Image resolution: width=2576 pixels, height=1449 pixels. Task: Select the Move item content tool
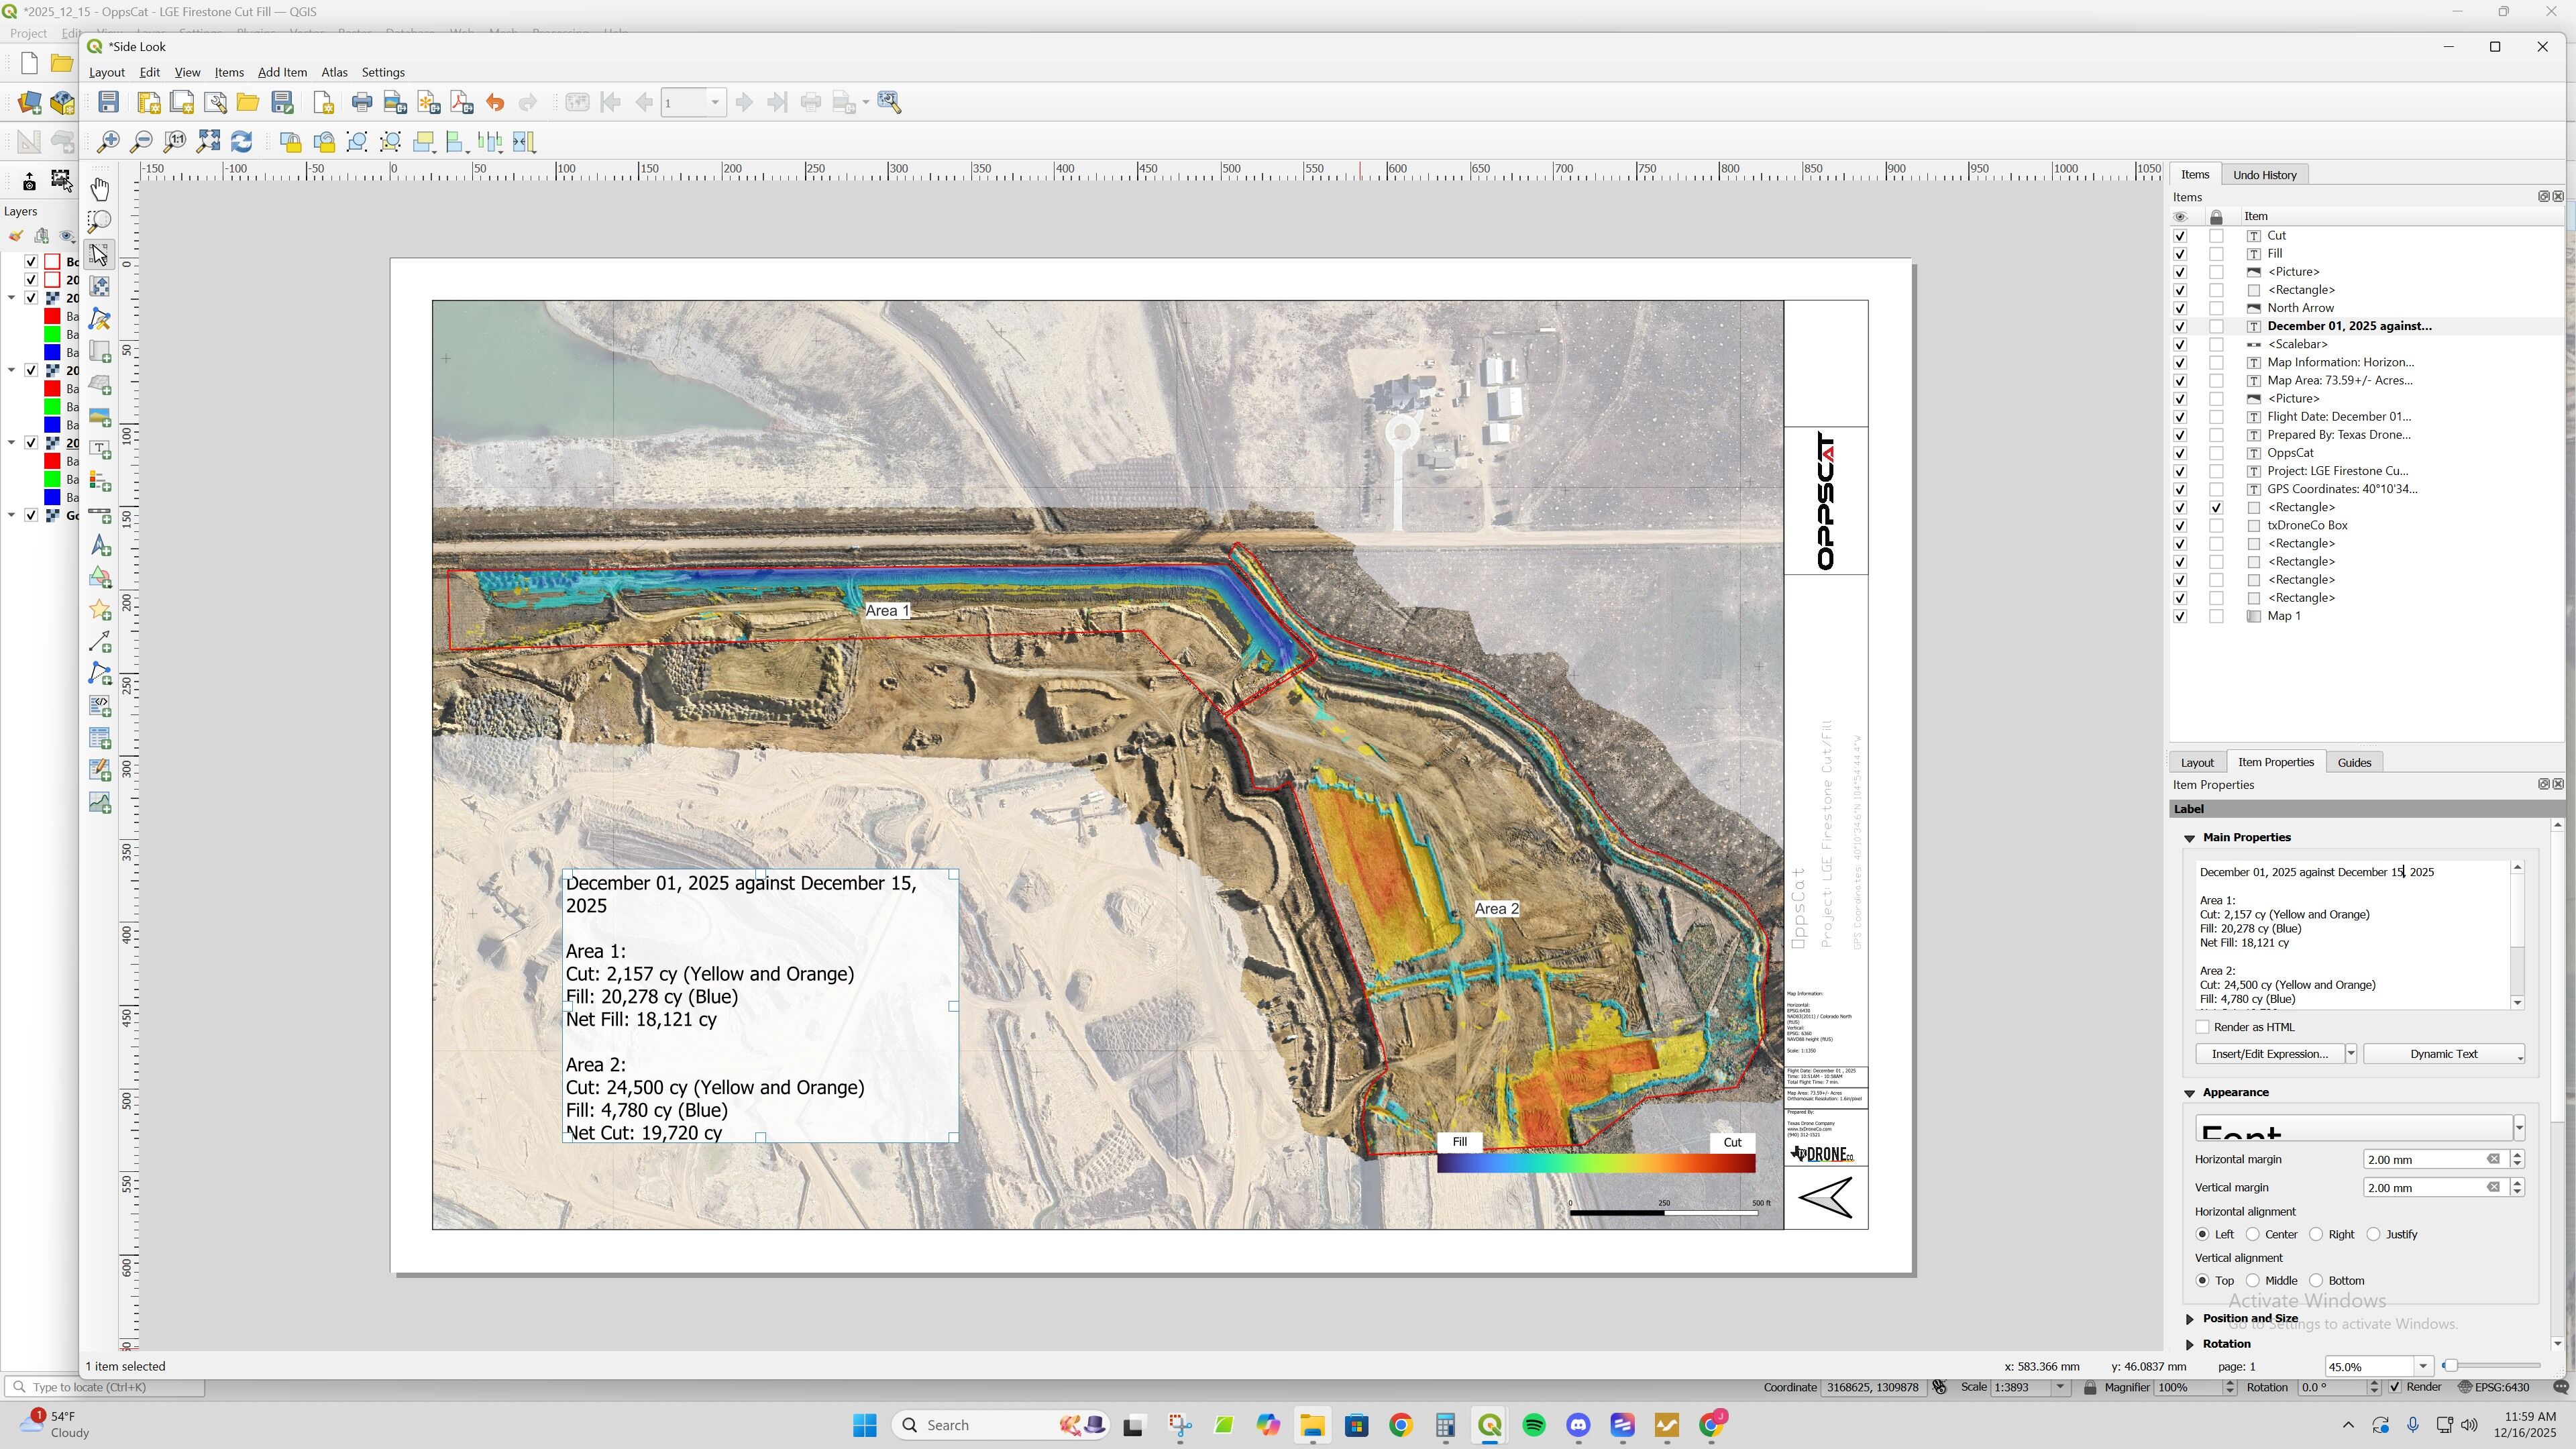coord(100,286)
